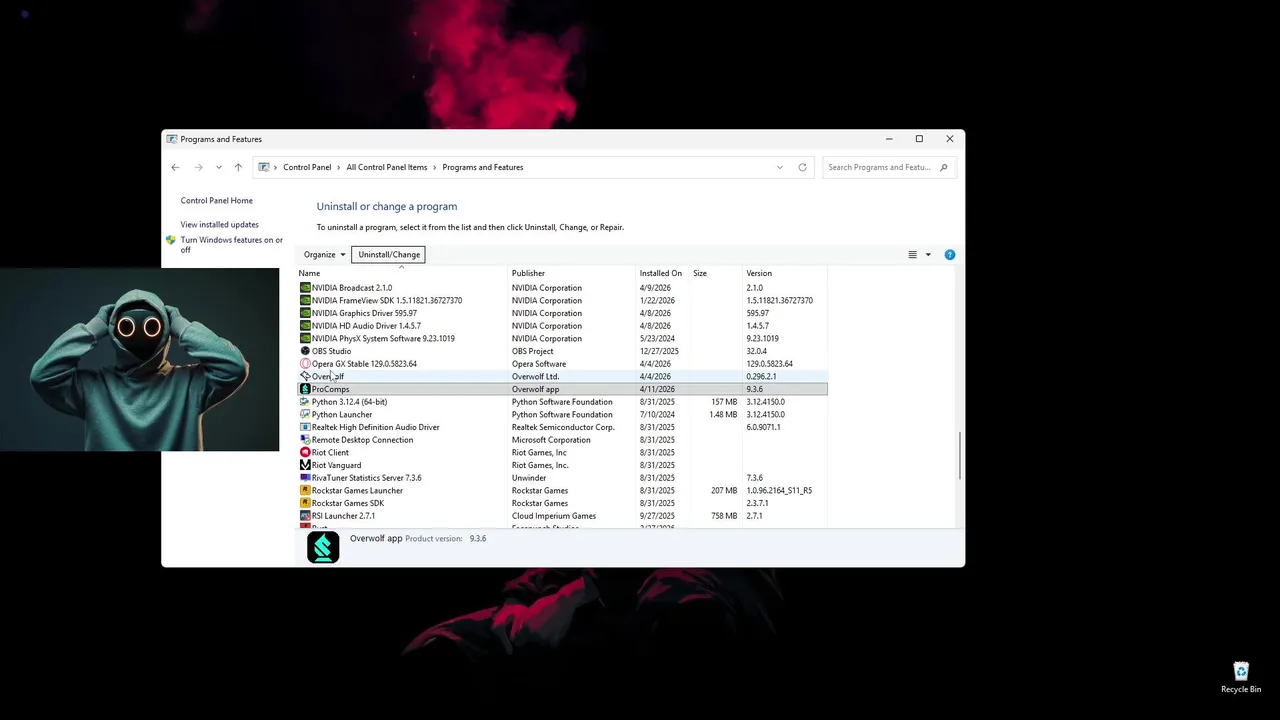Screen dimensions: 1280x720
Task: Expand the chevron before Control Panel breadcrumb
Action: (276, 167)
